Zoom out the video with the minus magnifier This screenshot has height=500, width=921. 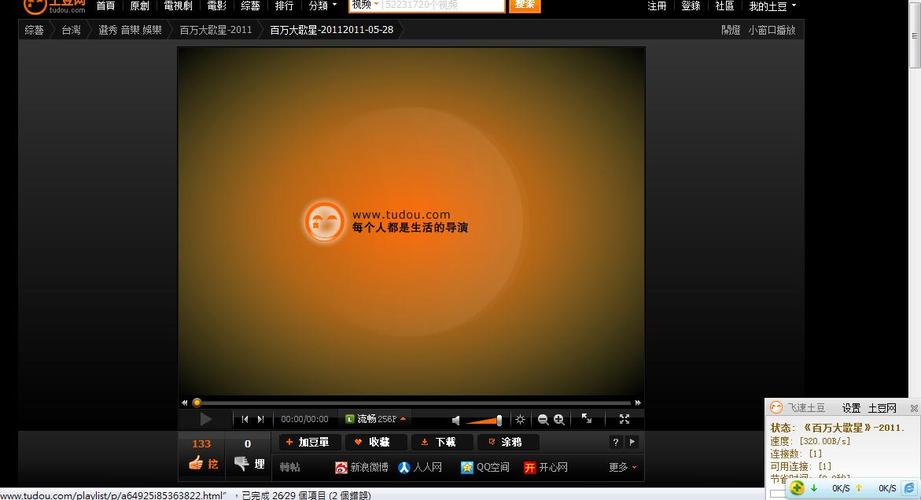coord(543,420)
